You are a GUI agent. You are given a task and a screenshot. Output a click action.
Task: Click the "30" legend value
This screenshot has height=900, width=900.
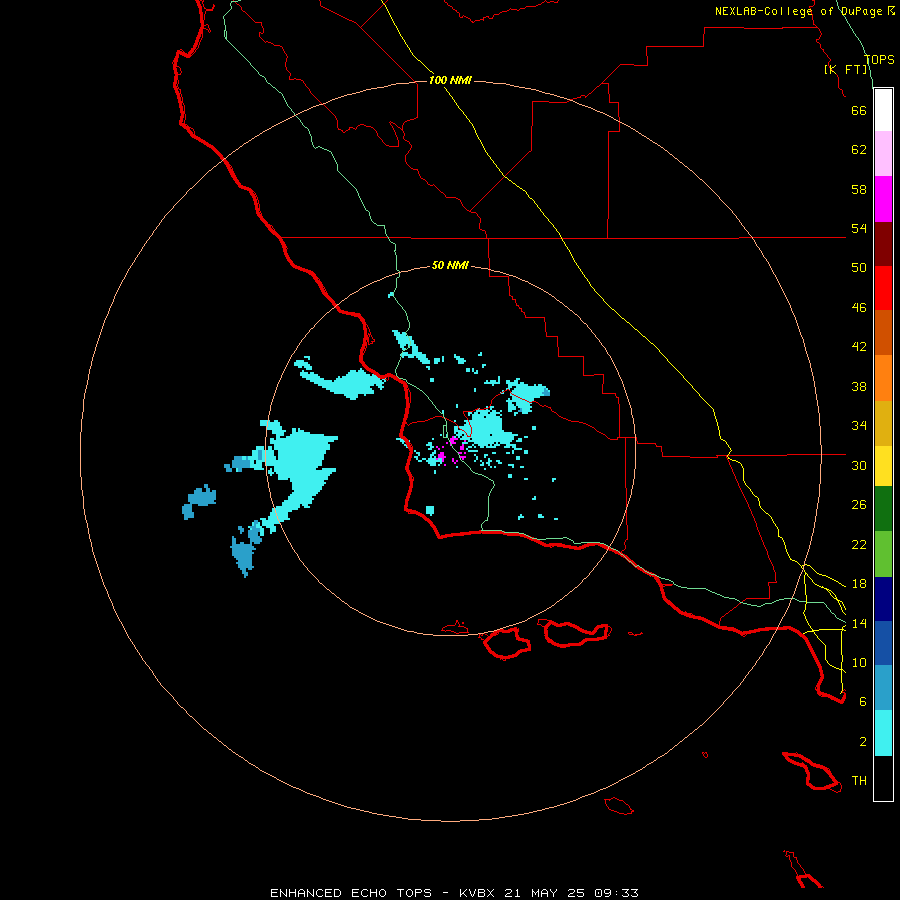[859, 465]
